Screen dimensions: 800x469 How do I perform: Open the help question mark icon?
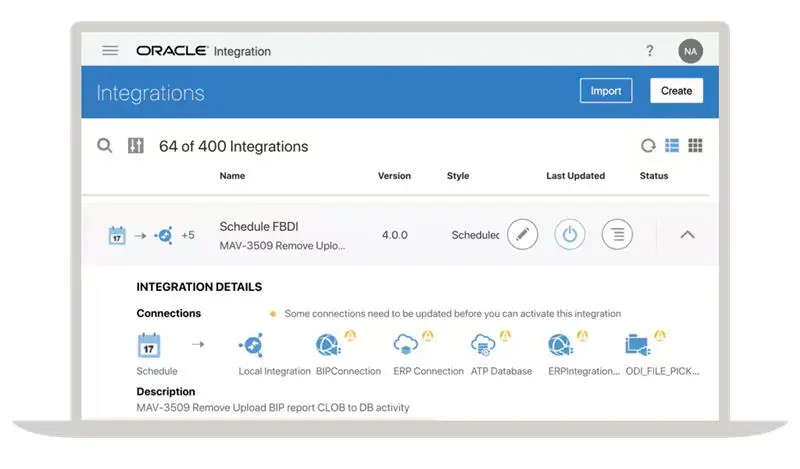(649, 51)
